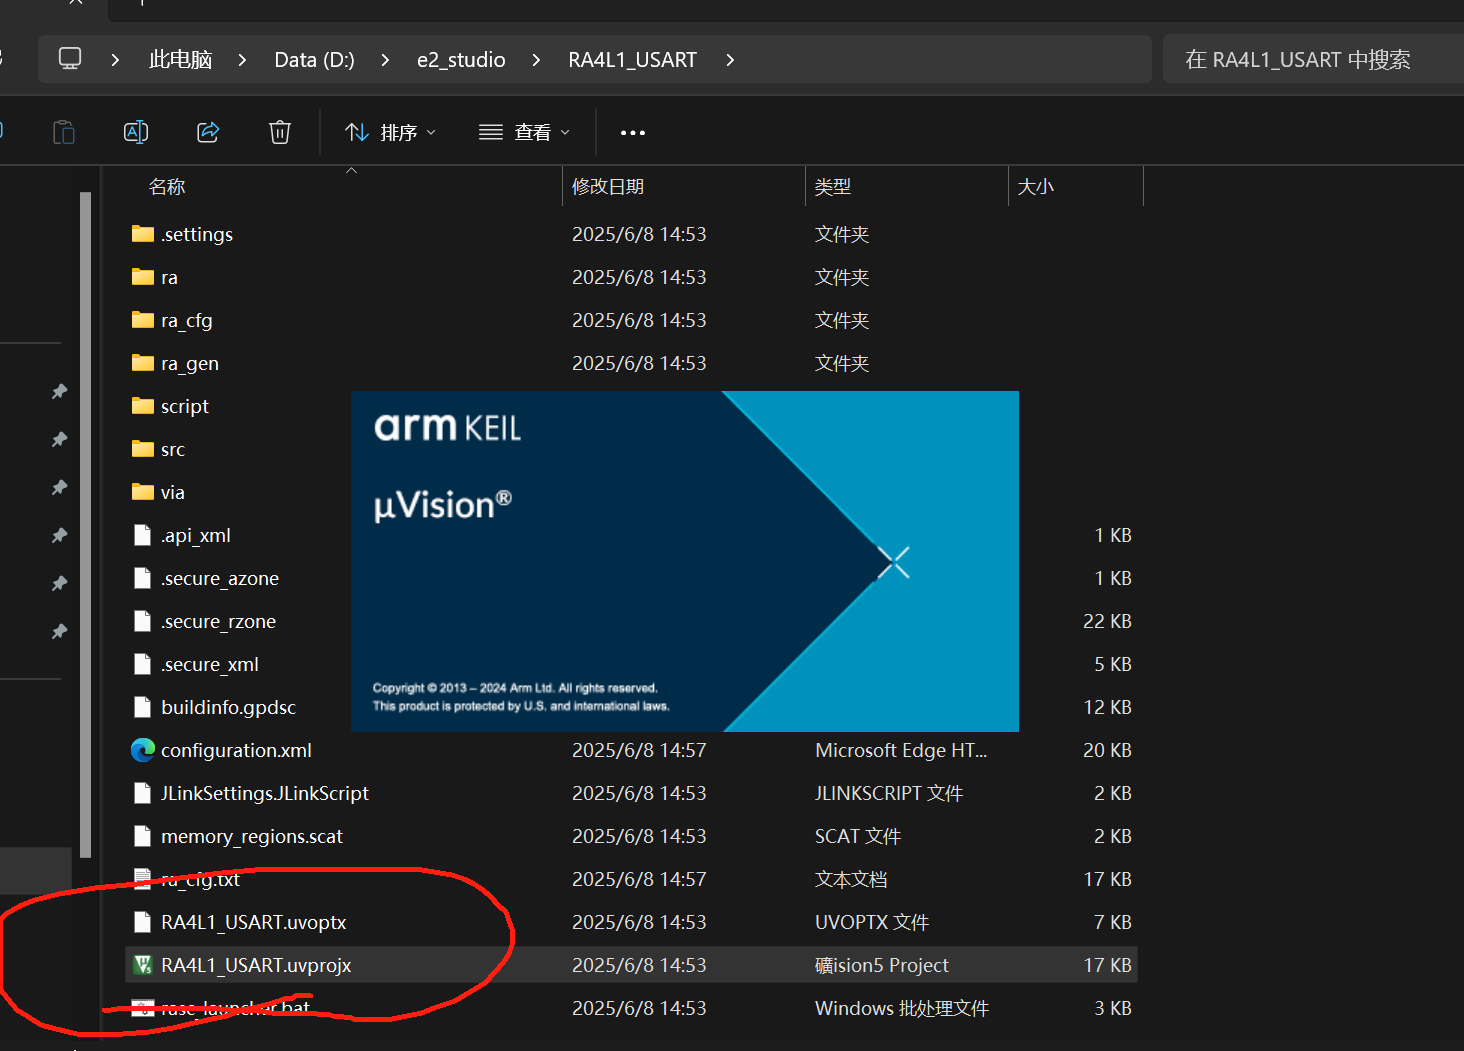Click the Share icon in toolbar
This screenshot has height=1051, width=1464.
(x=208, y=132)
